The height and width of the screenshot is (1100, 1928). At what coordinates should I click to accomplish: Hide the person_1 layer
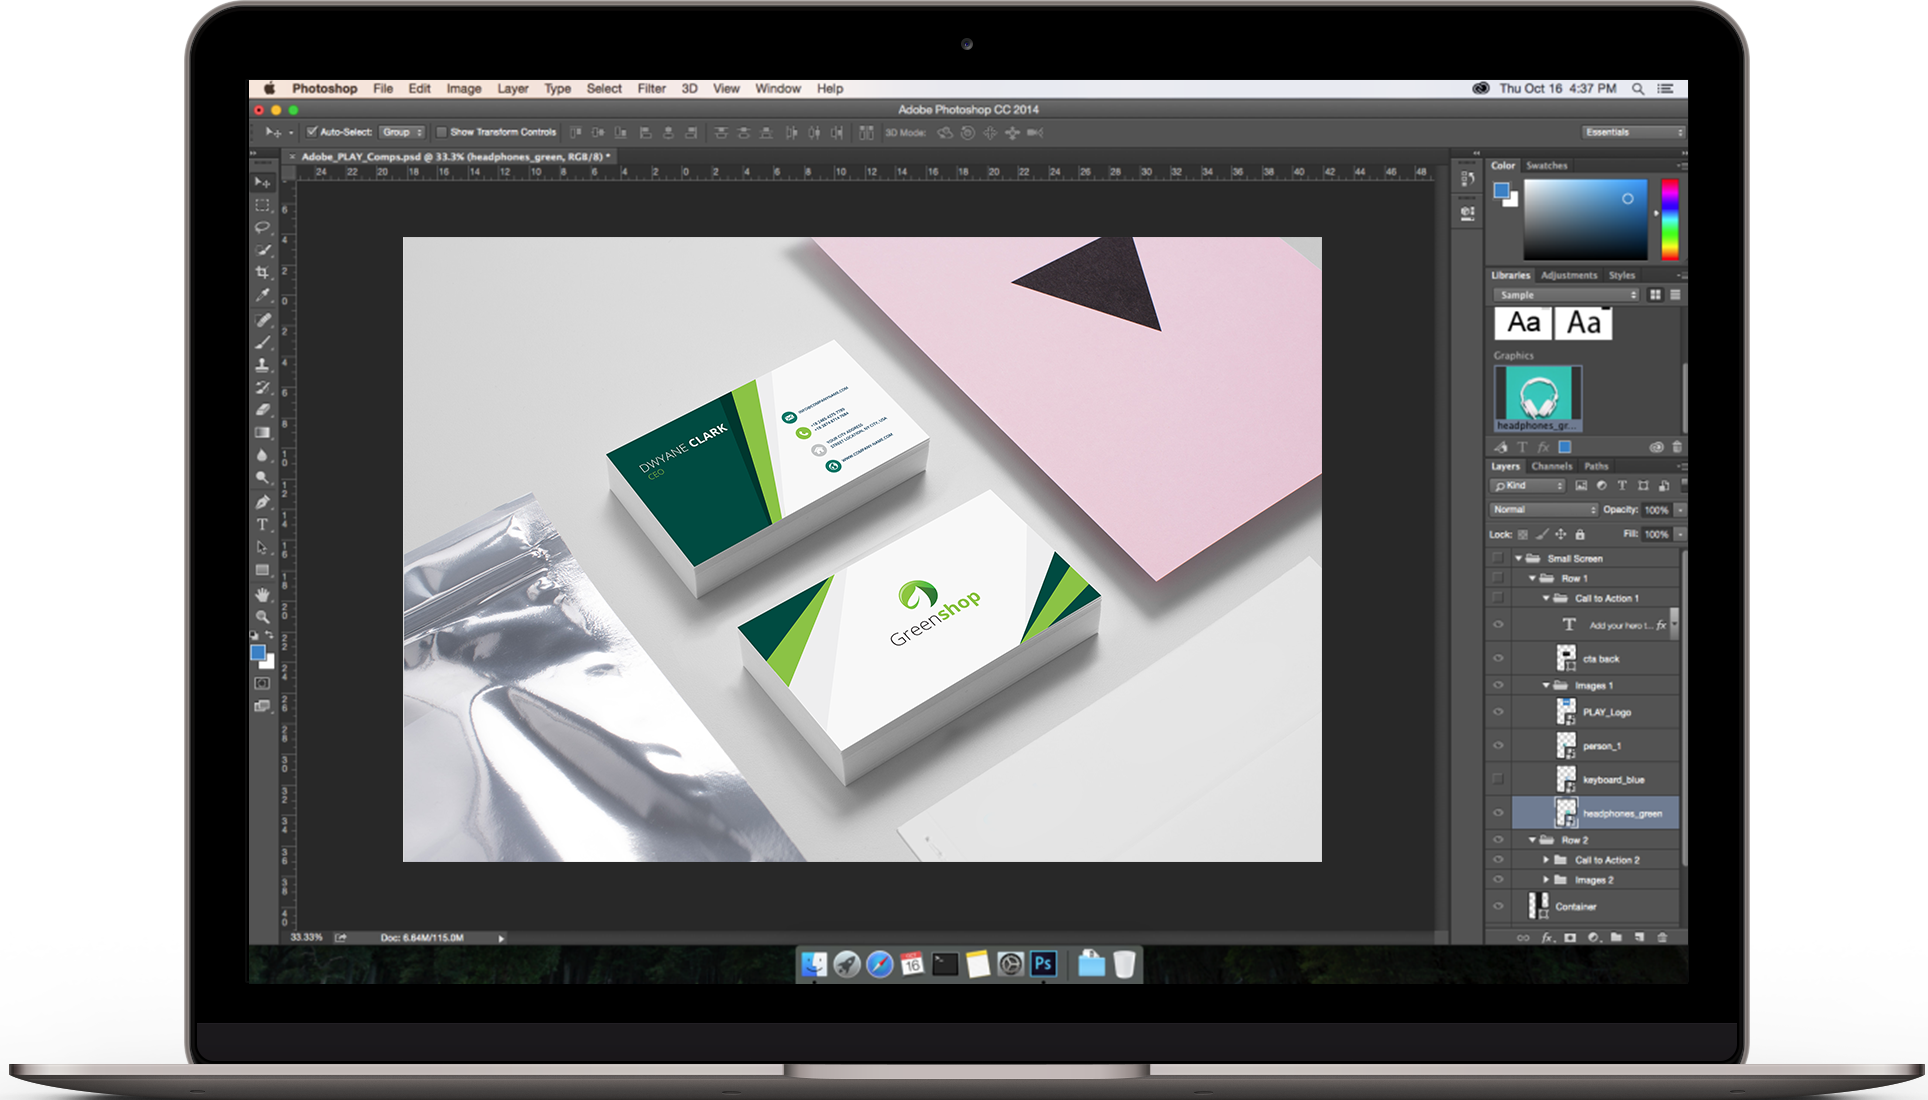coord(1498,746)
